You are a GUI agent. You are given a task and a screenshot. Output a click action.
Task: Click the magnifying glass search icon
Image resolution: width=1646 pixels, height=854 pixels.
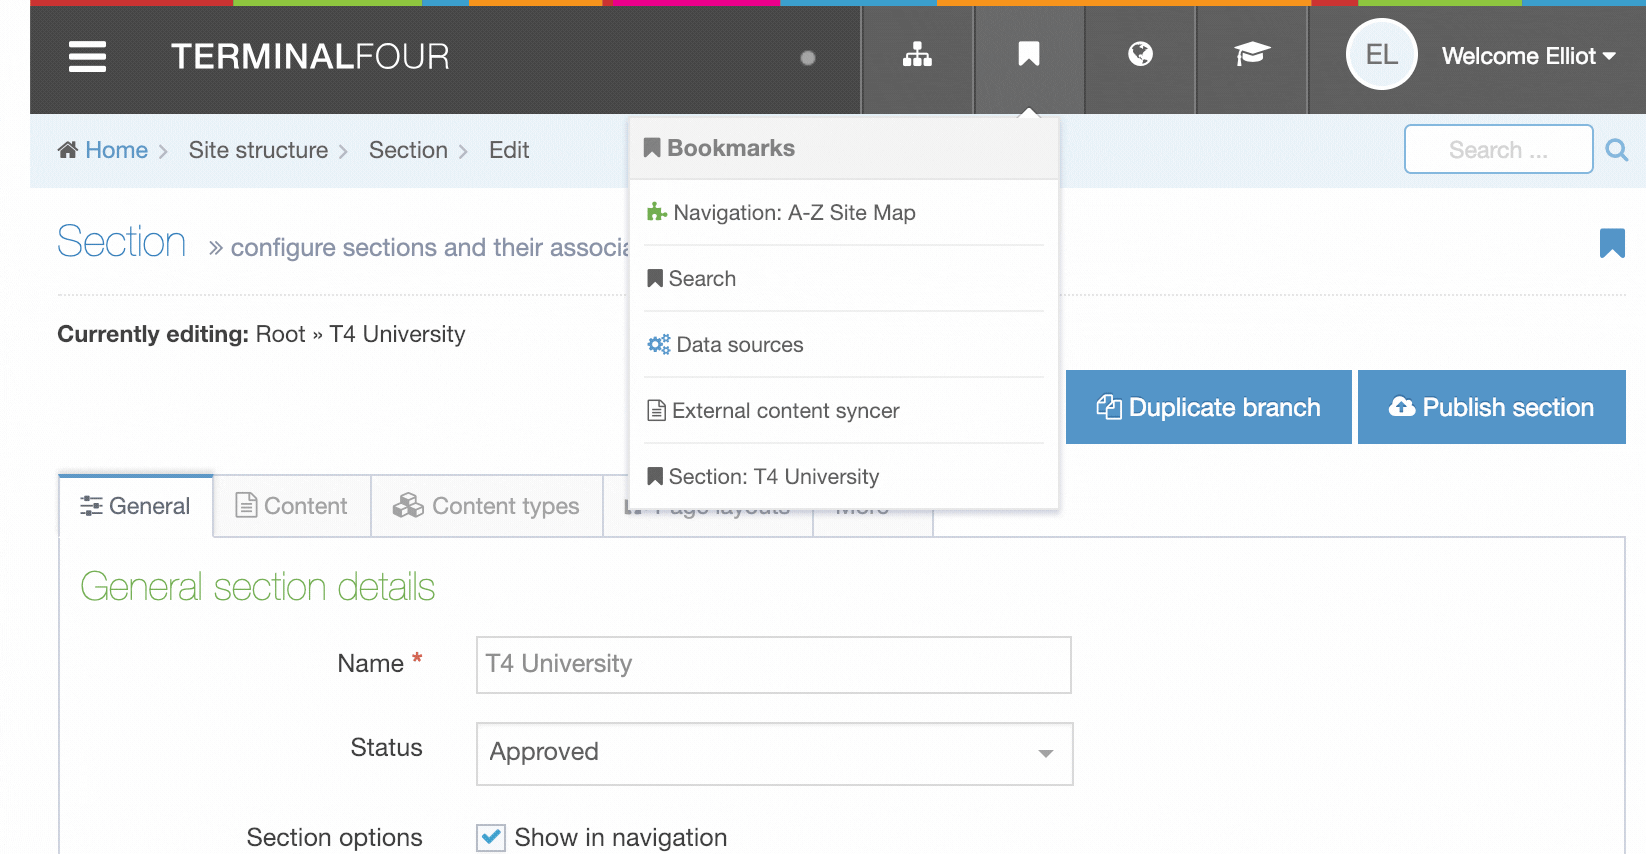pyautogui.click(x=1616, y=150)
